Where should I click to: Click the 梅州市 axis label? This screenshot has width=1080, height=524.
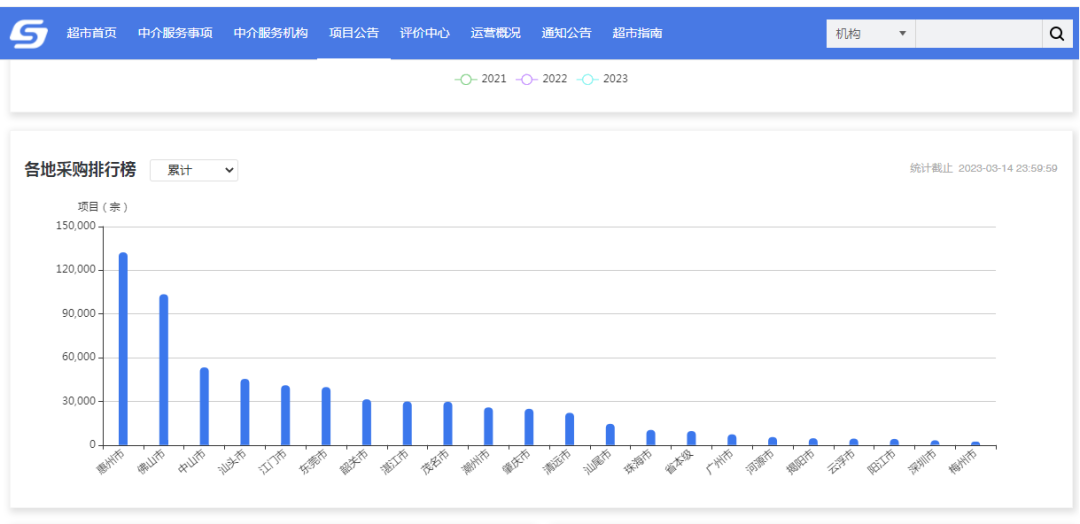964,463
